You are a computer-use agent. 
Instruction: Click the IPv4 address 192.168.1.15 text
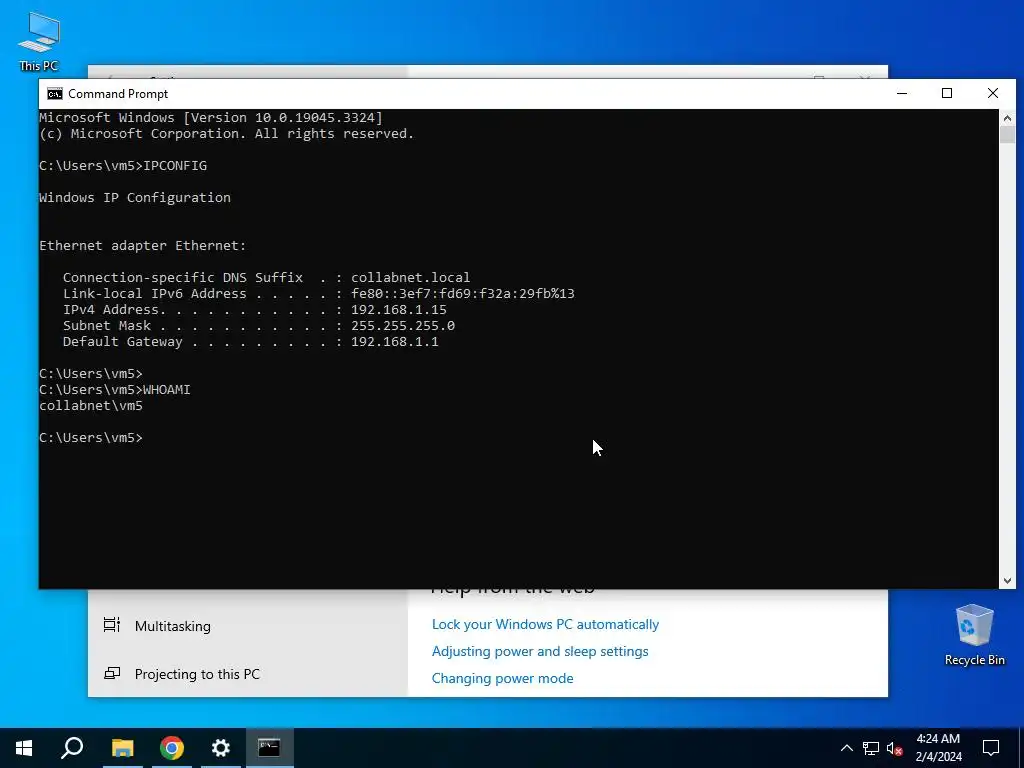399,310
